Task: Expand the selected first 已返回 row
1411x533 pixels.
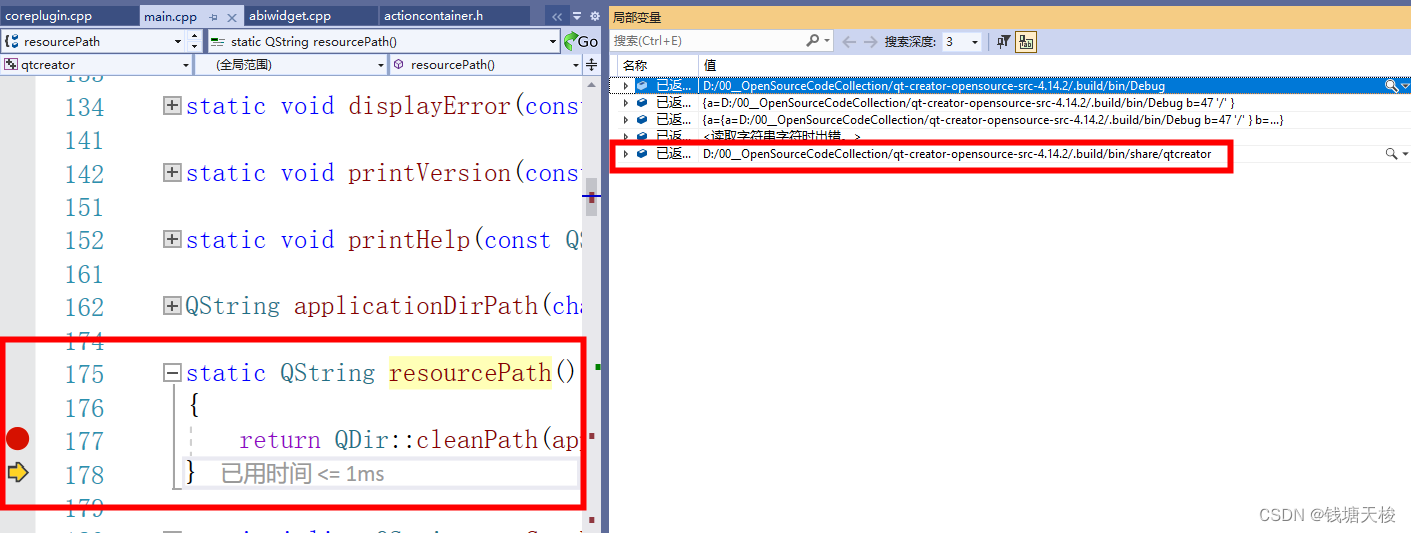Action: (x=626, y=86)
